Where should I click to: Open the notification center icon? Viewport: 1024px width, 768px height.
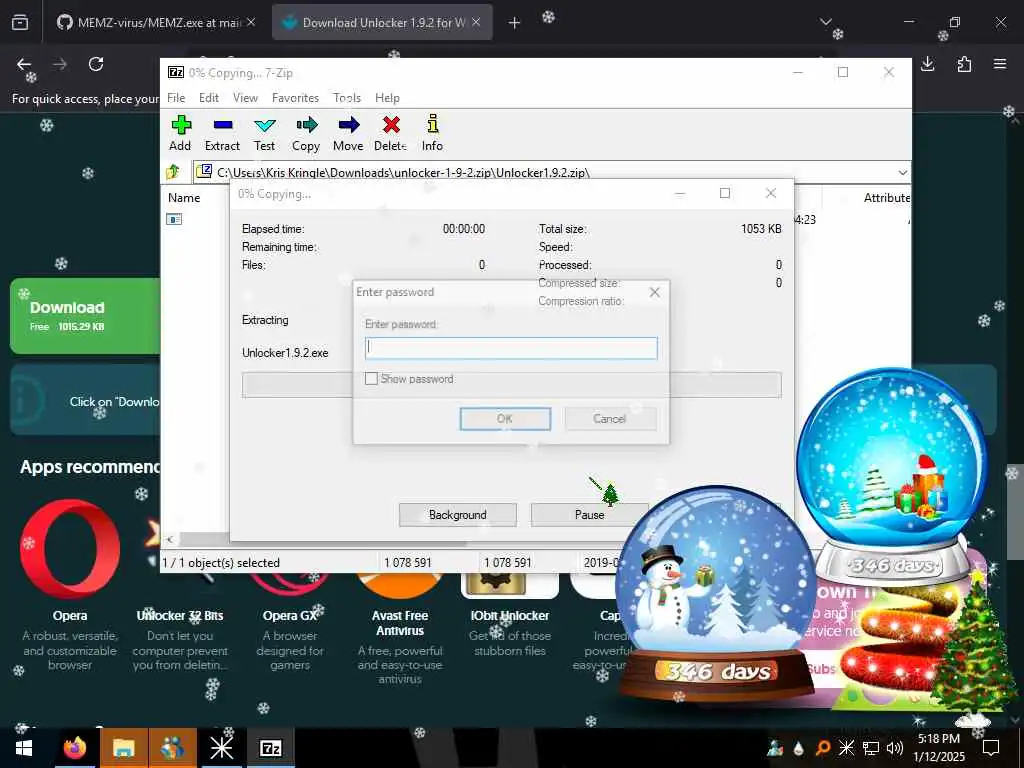991,748
